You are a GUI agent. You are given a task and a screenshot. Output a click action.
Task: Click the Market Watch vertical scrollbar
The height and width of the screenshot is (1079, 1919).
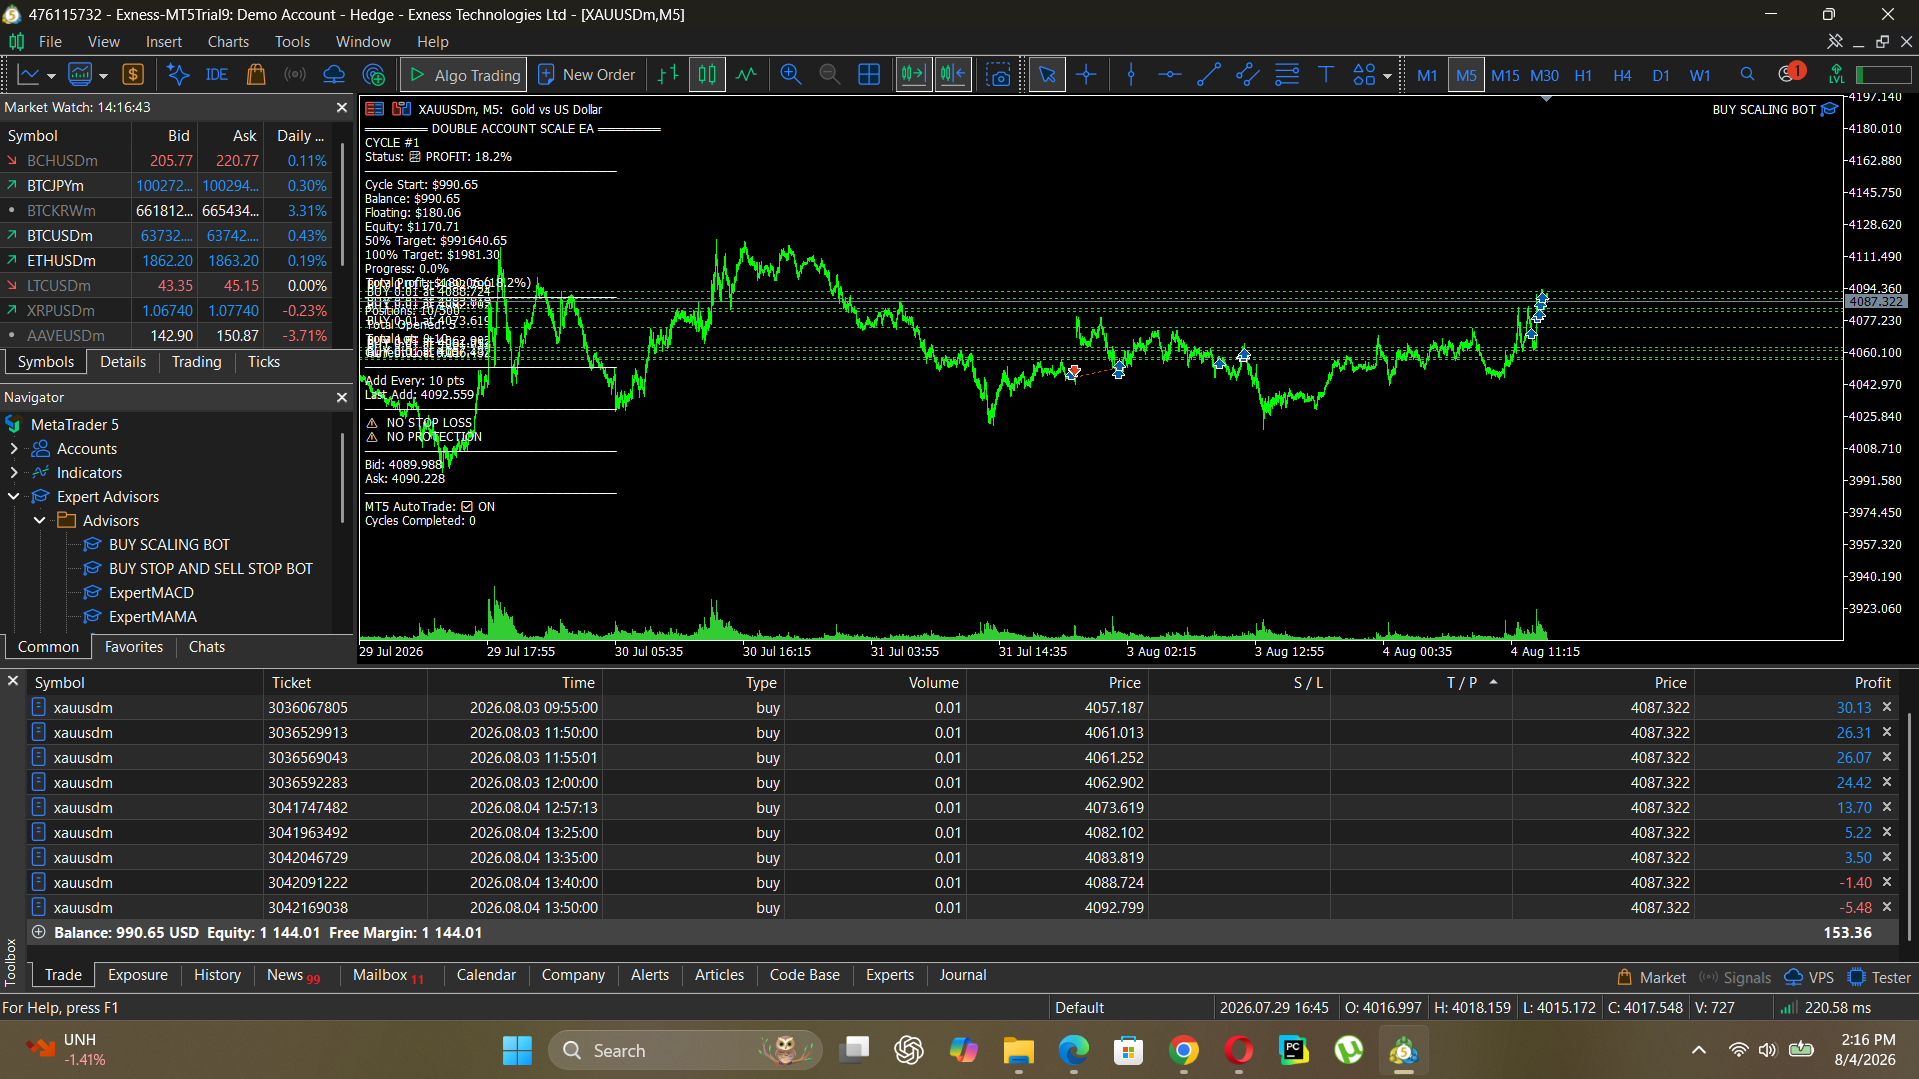pos(343,205)
